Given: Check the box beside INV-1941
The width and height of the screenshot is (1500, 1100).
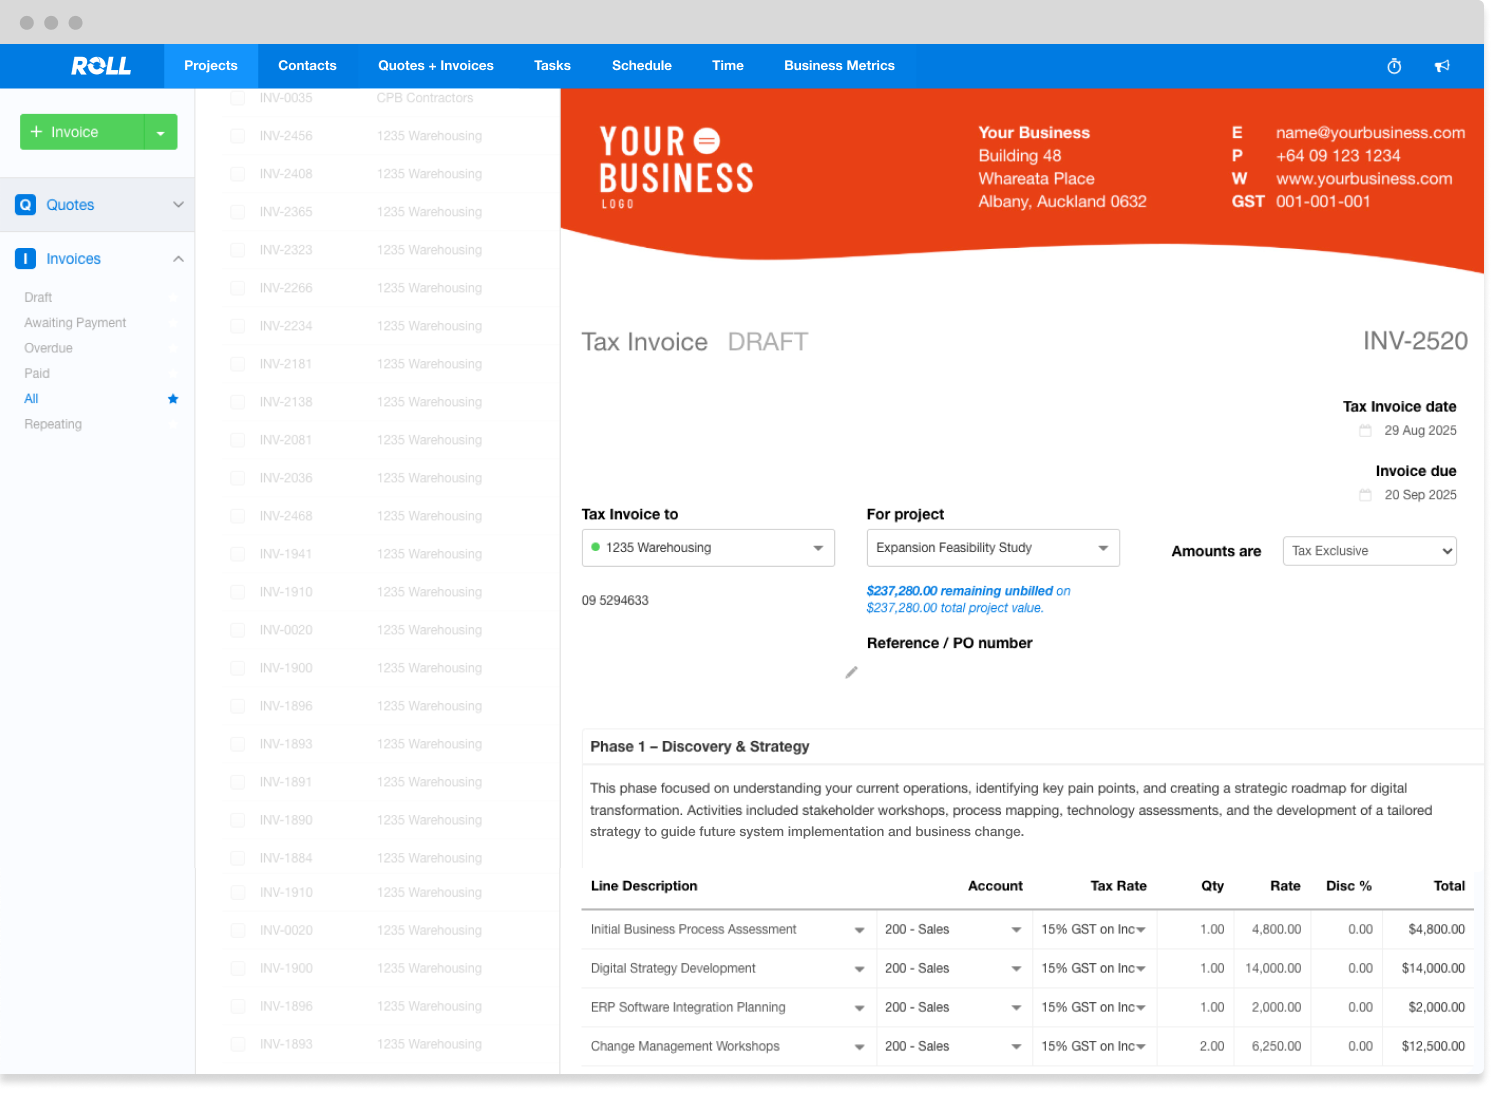Looking at the screenshot, I should pos(238,554).
